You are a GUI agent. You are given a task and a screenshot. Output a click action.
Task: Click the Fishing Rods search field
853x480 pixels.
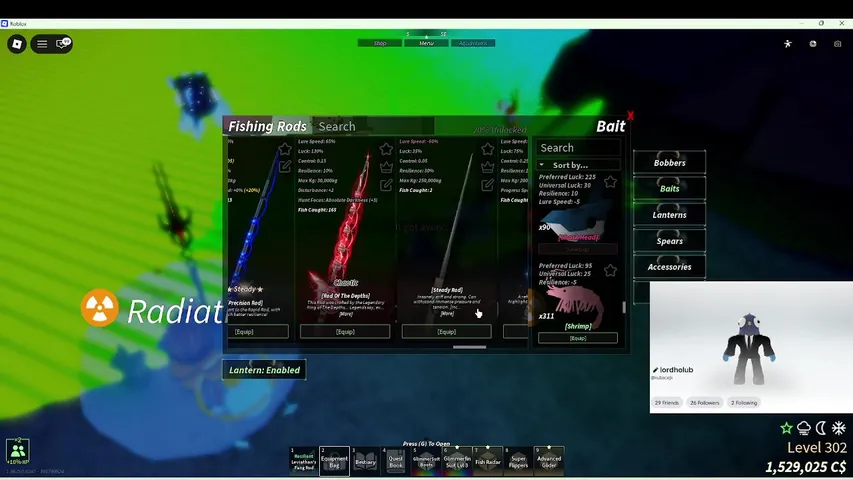[x=373, y=126]
